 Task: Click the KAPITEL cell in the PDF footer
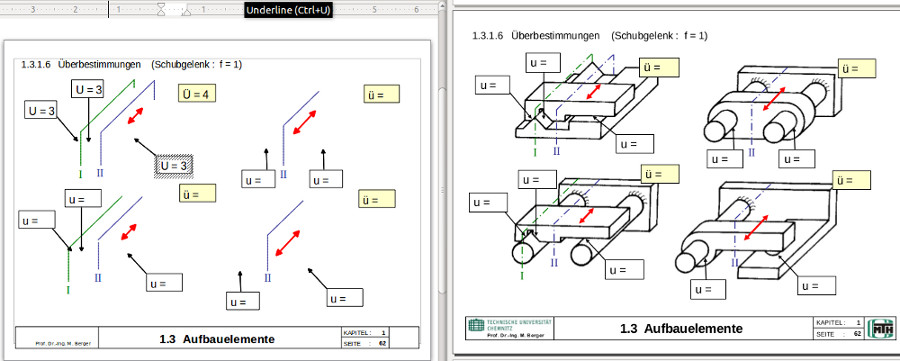[839, 323]
